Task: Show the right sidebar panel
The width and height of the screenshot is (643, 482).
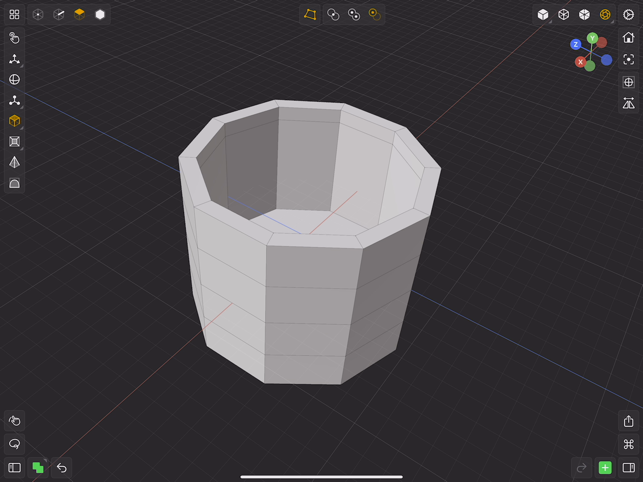Action: pos(628,468)
